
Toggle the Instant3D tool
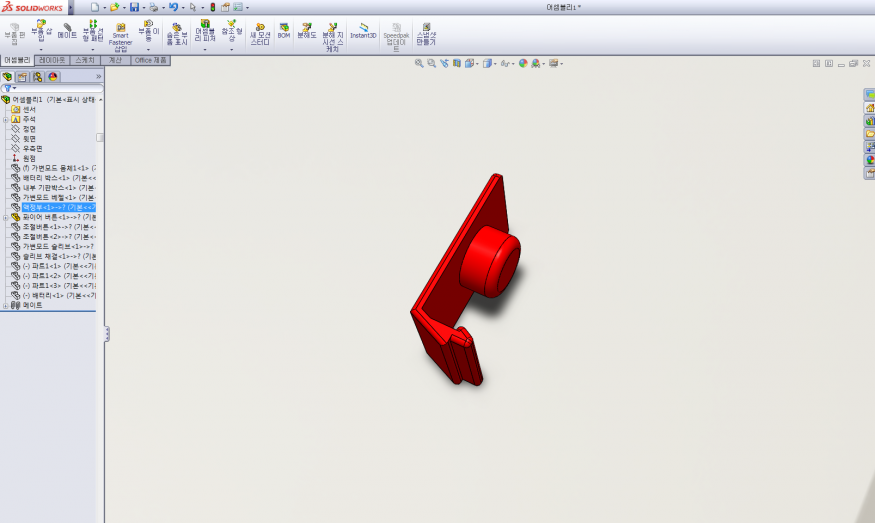tap(363, 31)
